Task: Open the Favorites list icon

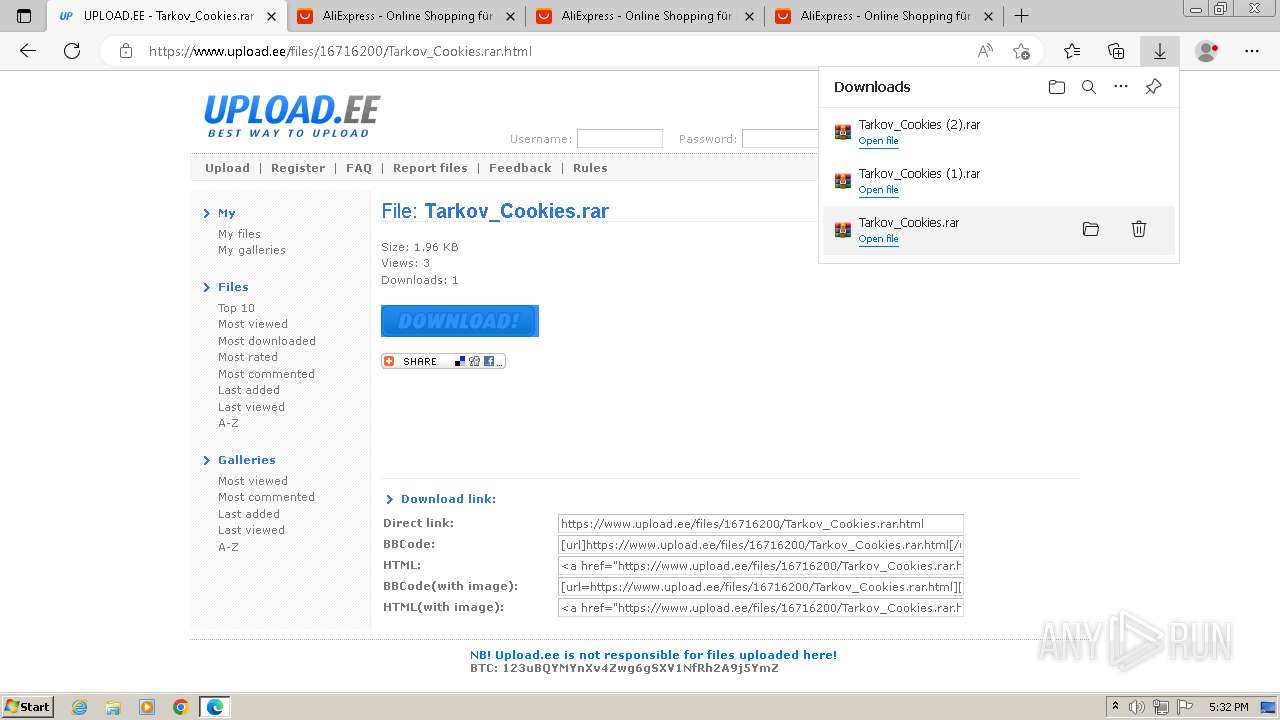Action: click(1072, 51)
